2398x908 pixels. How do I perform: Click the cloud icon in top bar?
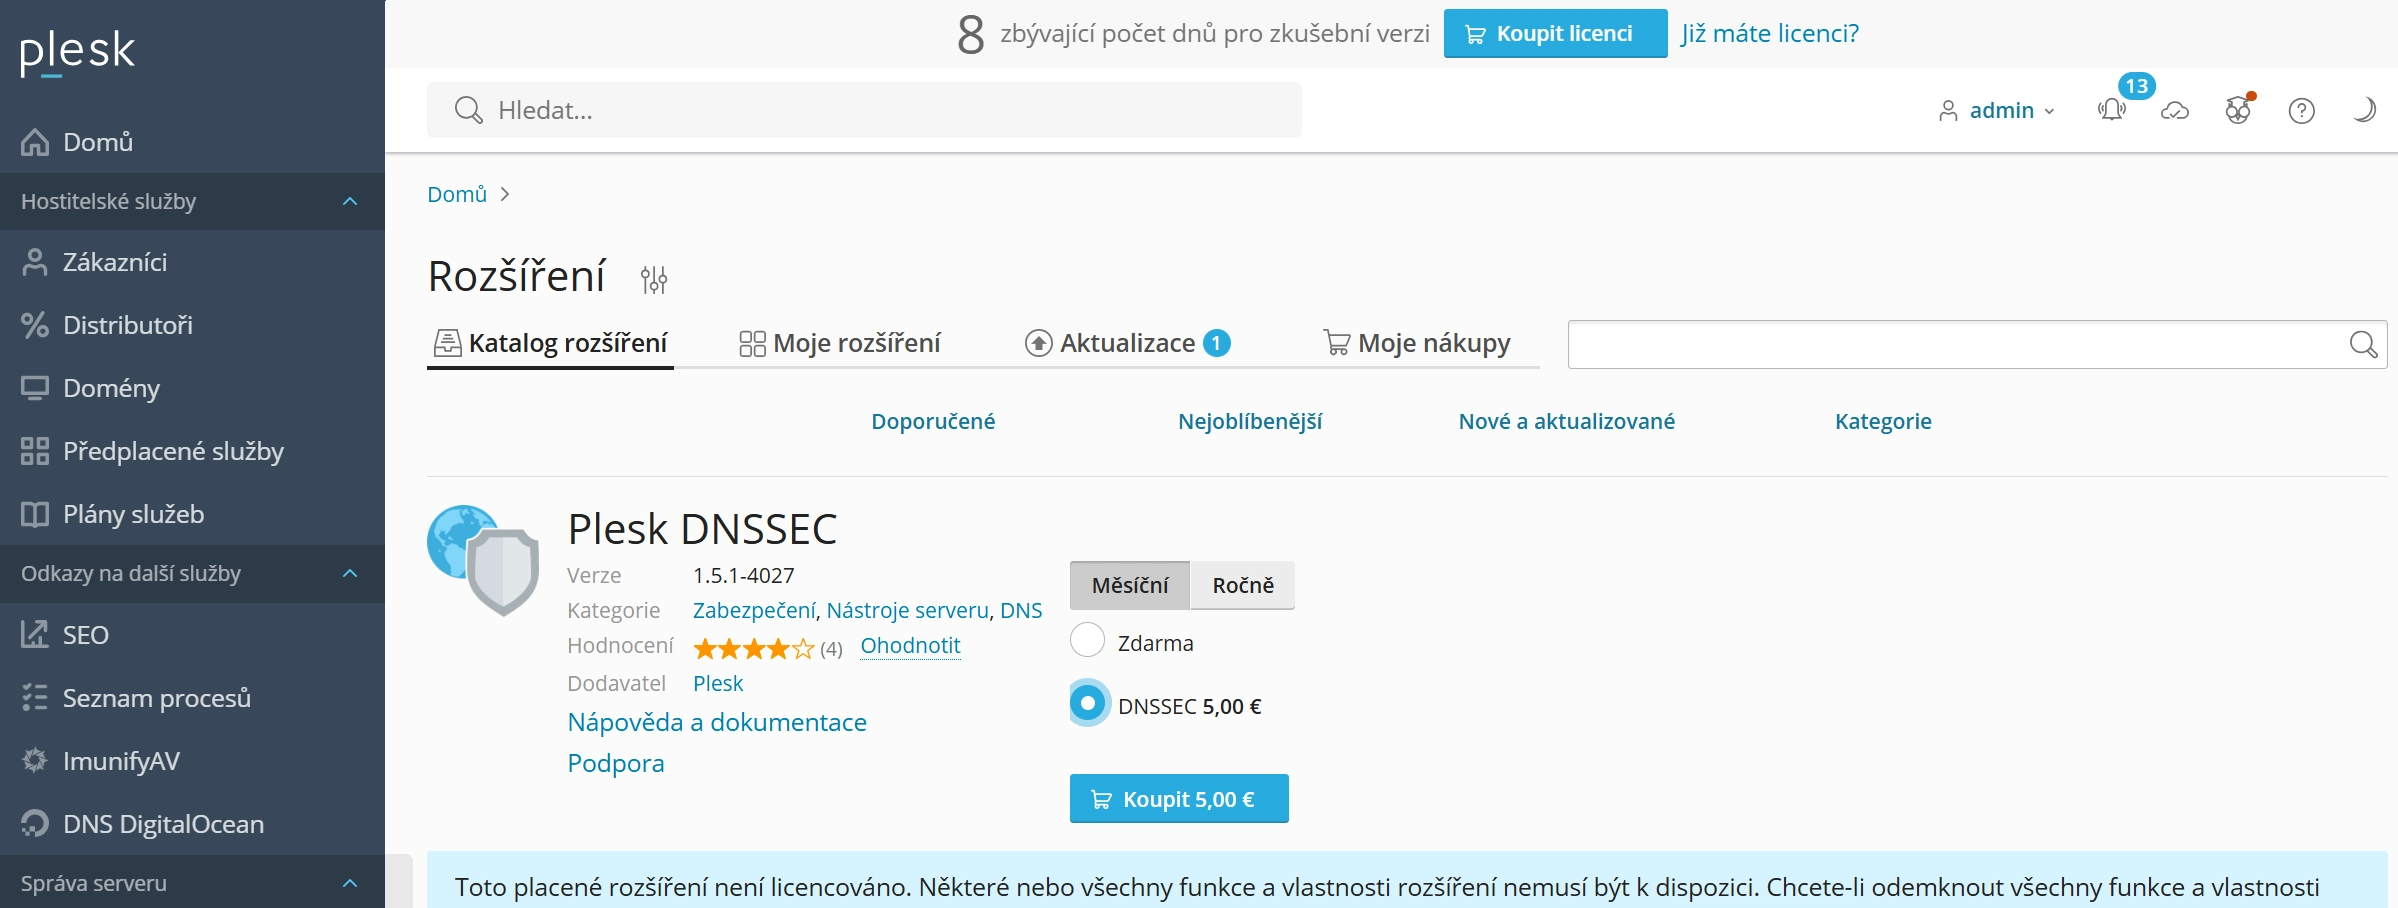click(2175, 111)
